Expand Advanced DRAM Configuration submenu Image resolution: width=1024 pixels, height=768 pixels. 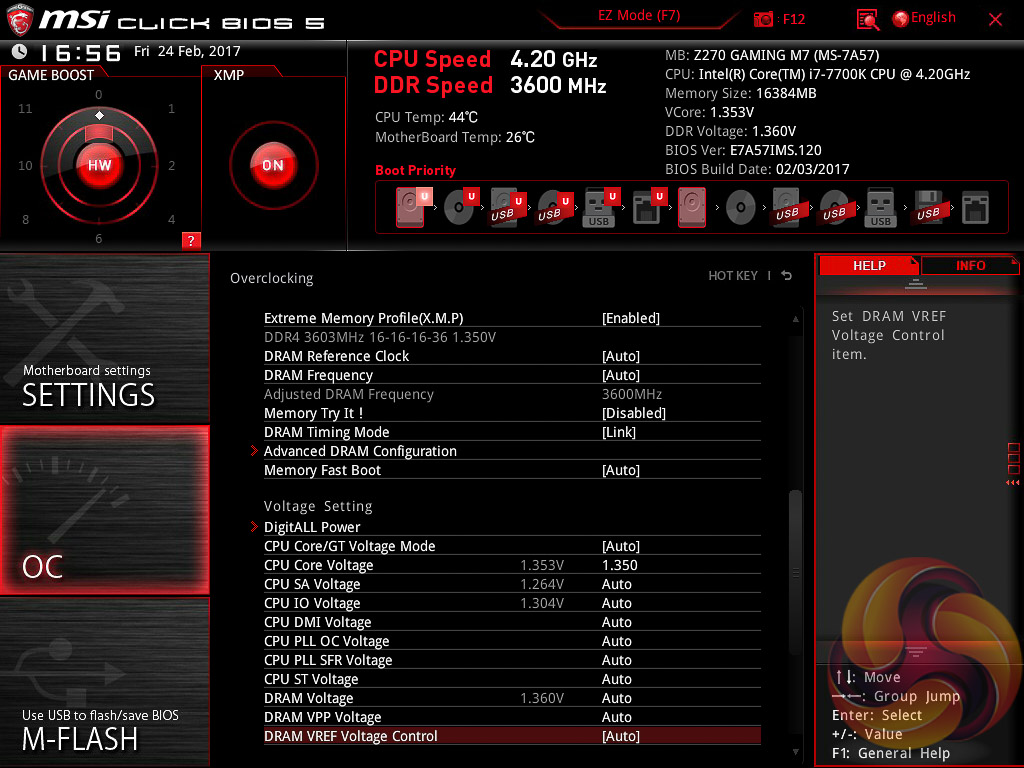512,451
